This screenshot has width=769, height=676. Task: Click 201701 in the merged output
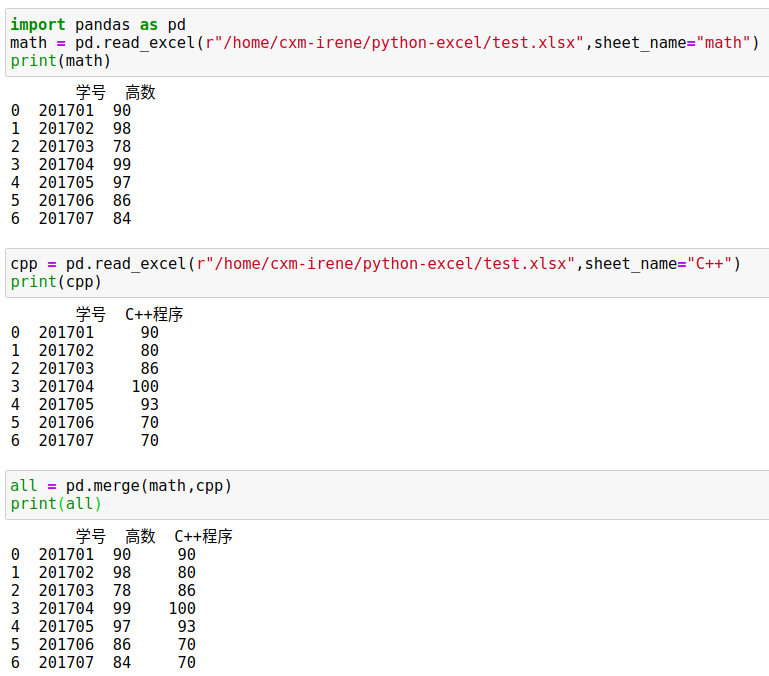[66, 554]
